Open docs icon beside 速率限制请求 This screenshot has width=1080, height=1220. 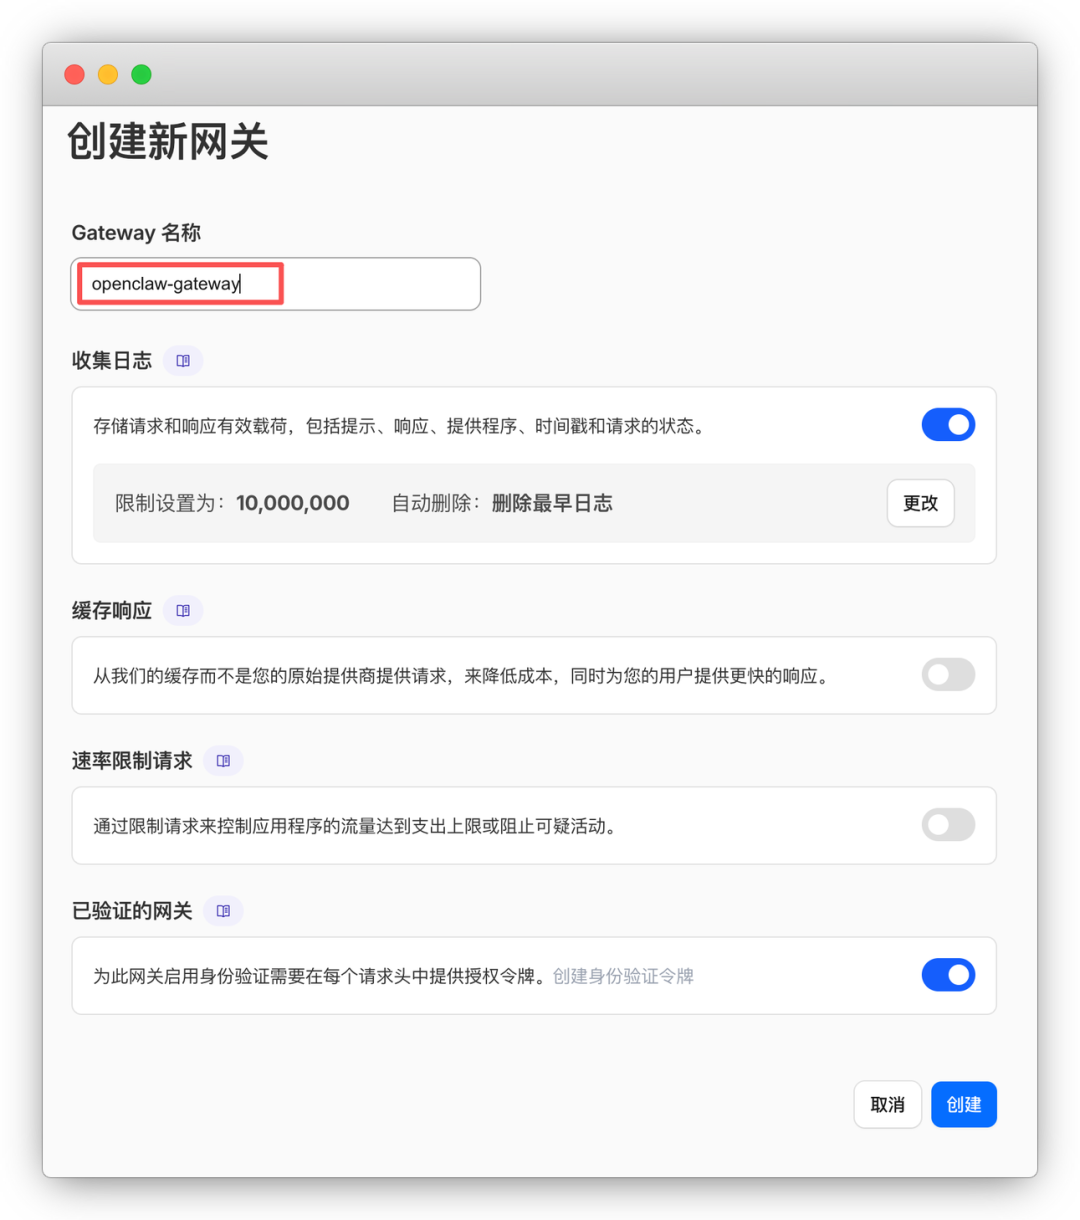[222, 760]
